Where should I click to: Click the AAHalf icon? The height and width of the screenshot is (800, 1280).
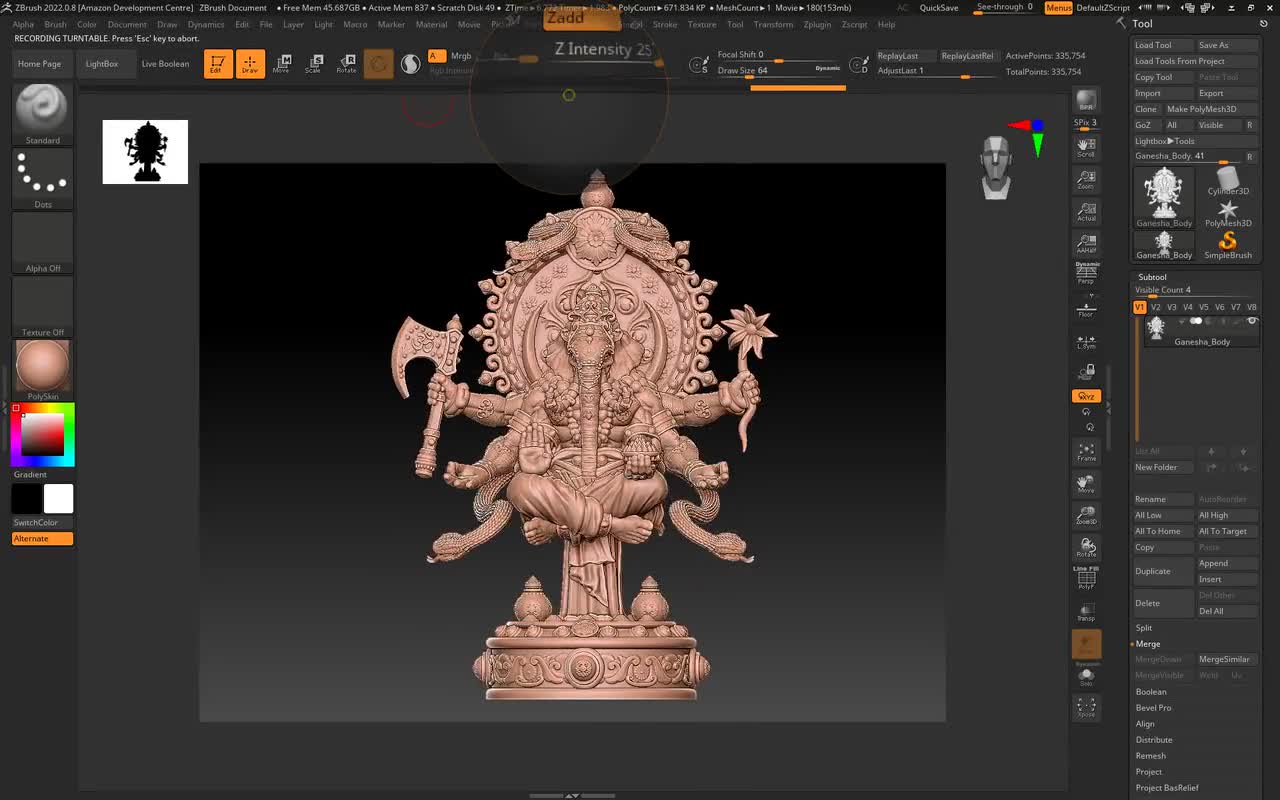click(1086, 243)
